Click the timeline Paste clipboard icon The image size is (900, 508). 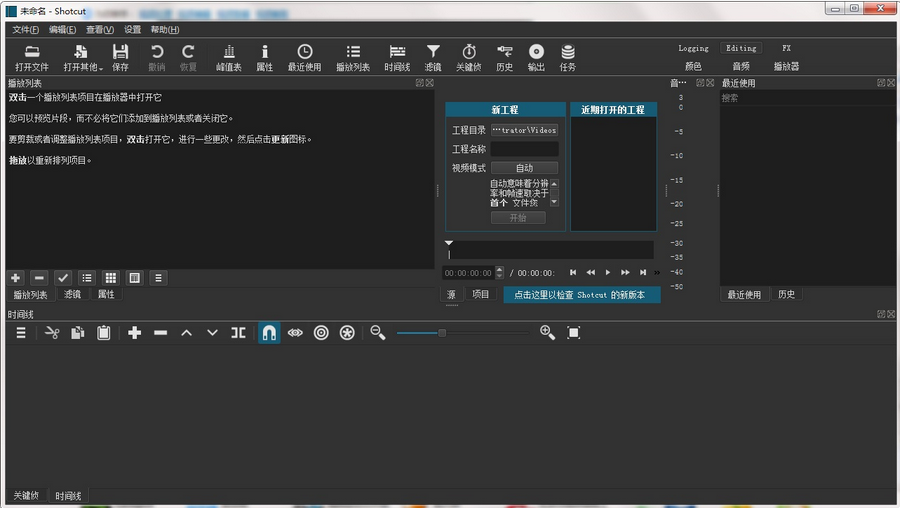click(x=103, y=333)
